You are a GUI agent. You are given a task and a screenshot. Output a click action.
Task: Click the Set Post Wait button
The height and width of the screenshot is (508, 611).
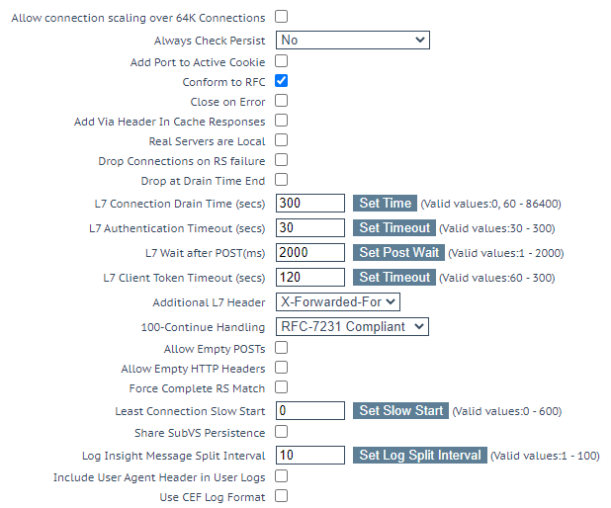pos(399,253)
